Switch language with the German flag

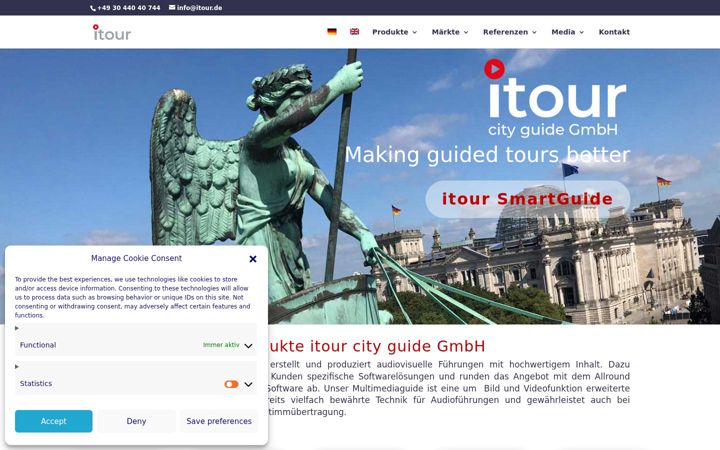(332, 32)
